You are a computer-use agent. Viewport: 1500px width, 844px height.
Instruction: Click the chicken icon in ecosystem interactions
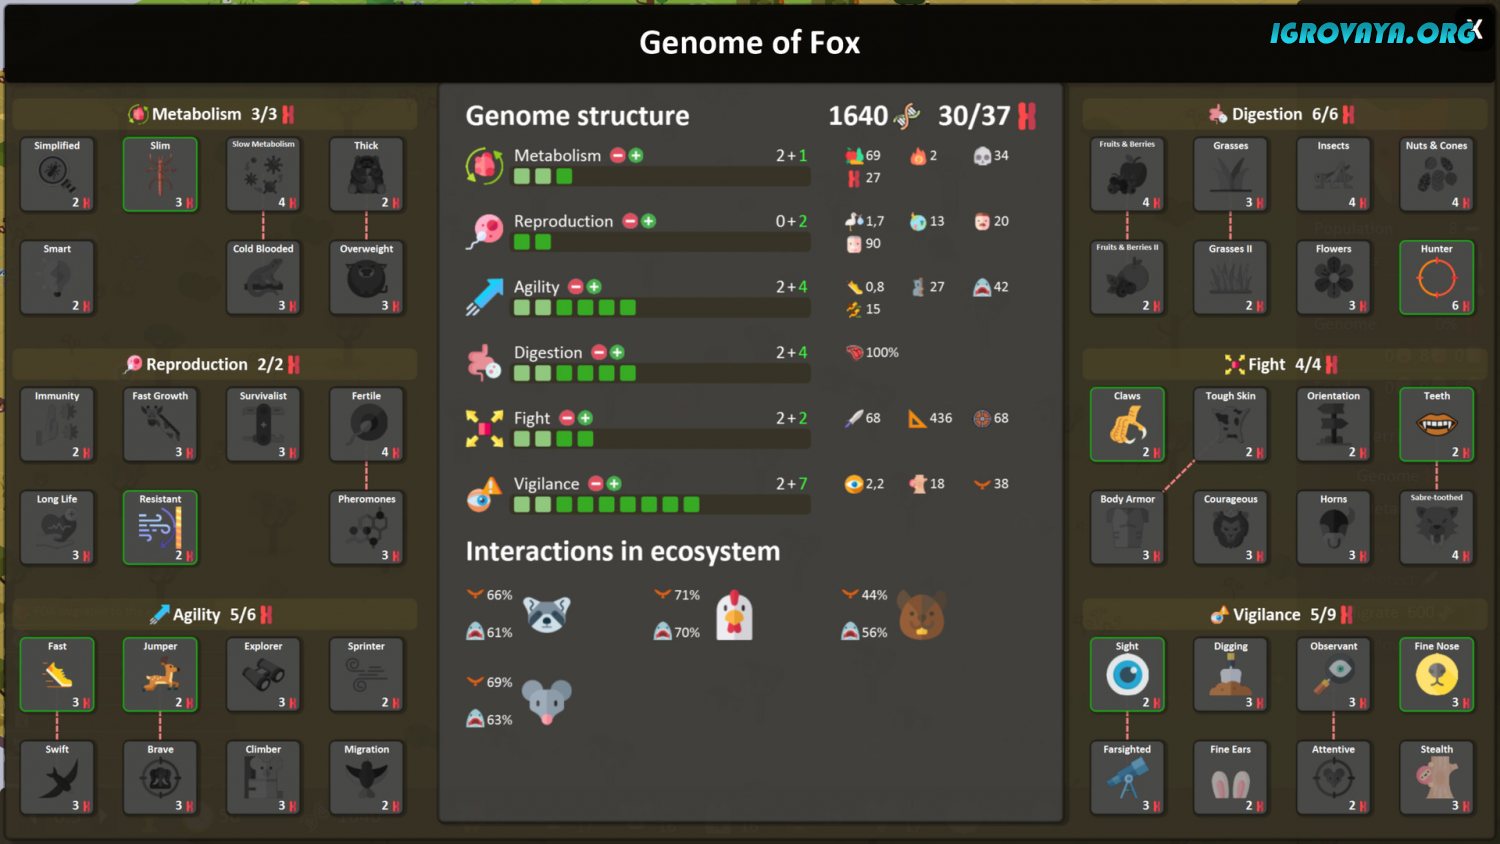tap(734, 614)
